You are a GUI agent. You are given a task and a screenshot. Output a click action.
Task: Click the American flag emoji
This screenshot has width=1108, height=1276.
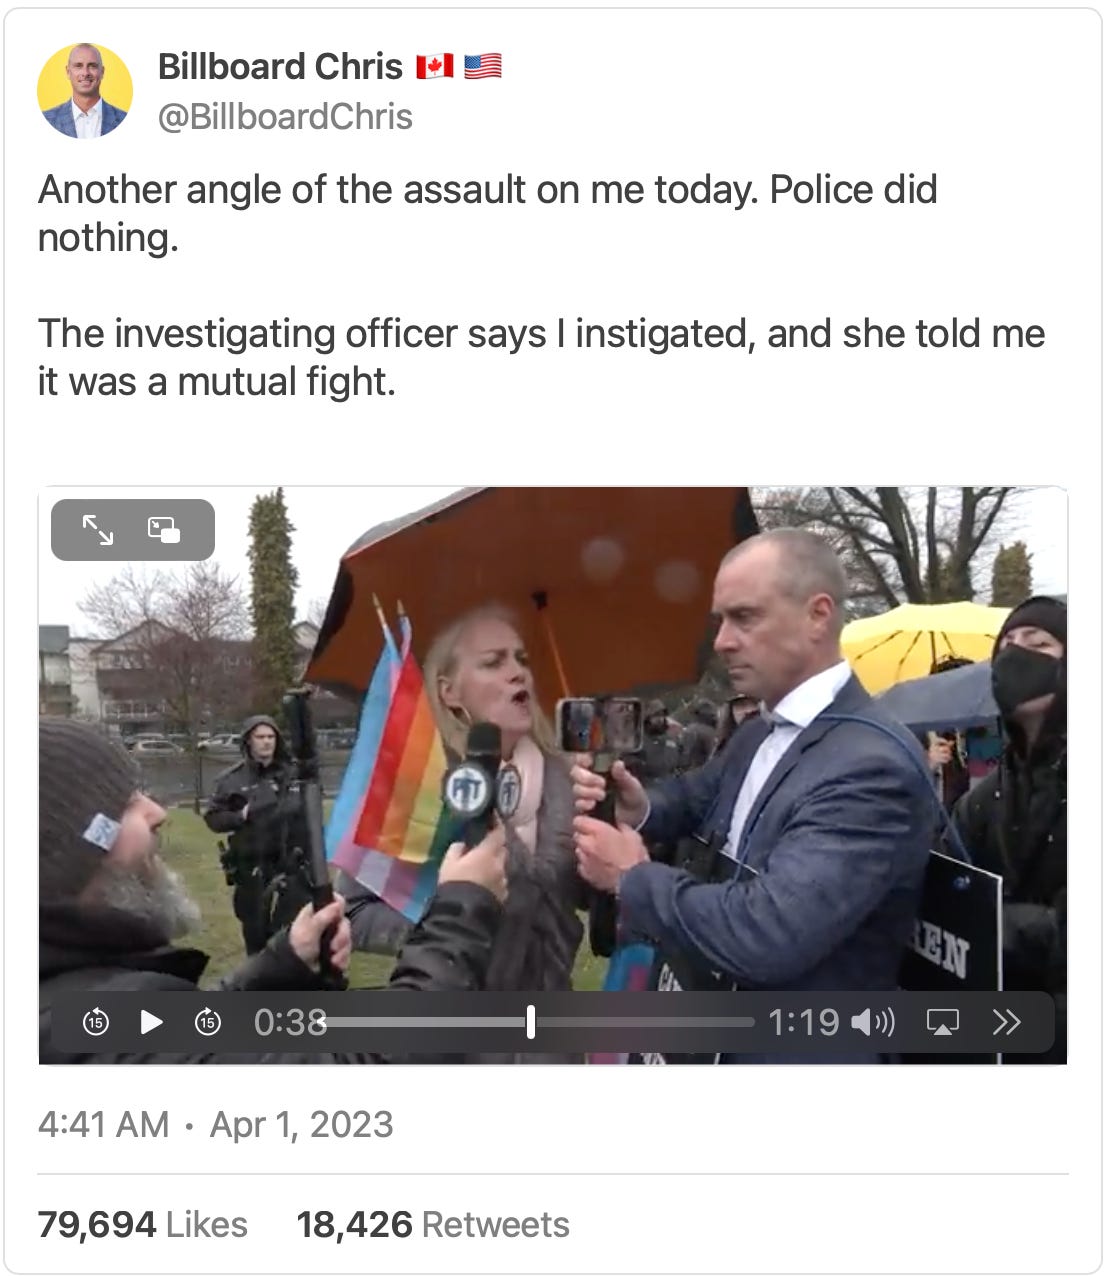pyautogui.click(x=483, y=66)
